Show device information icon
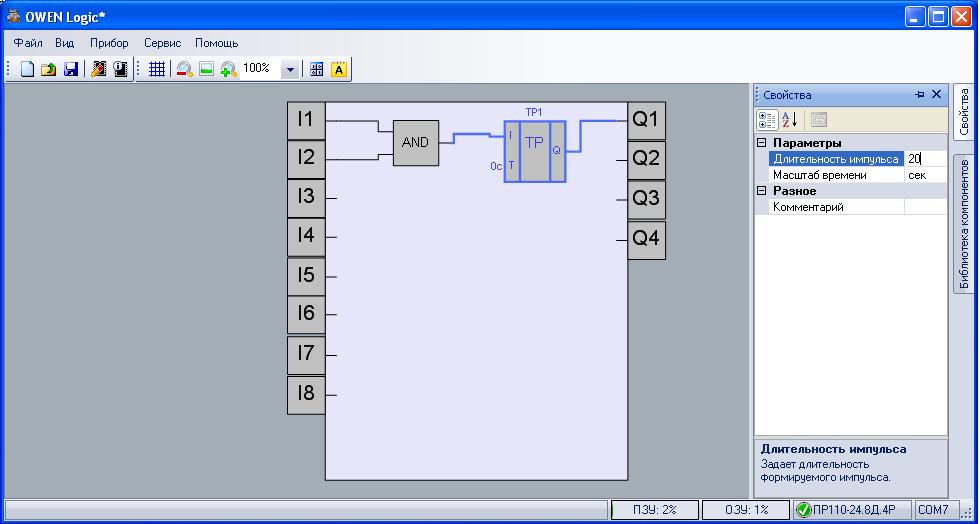 tap(121, 69)
